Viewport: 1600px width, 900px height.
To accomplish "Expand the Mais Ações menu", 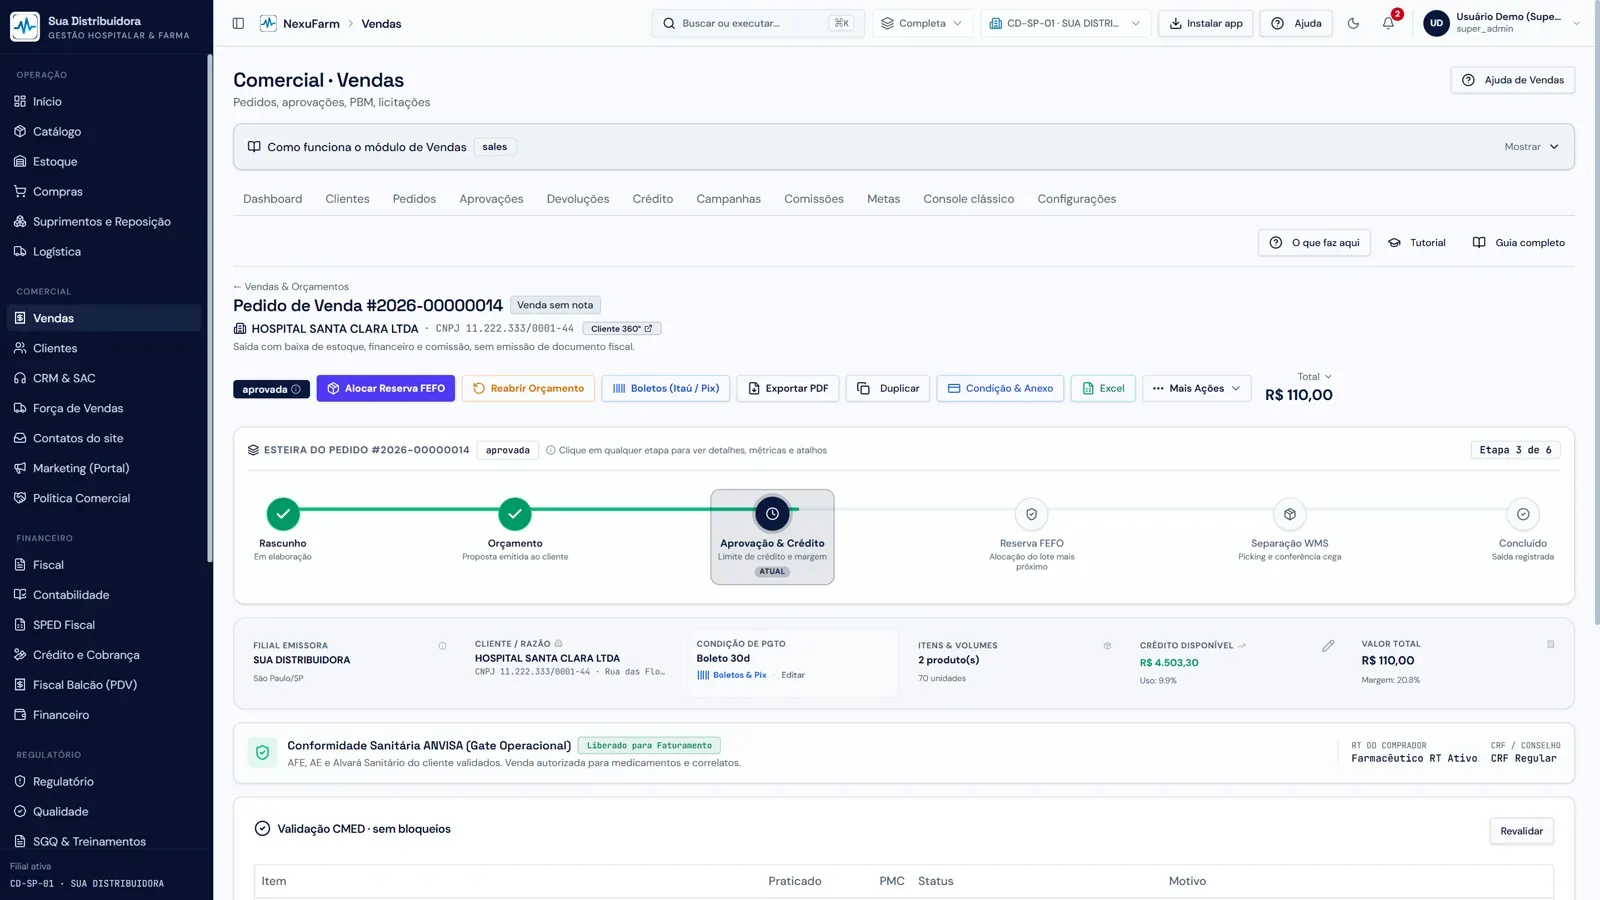I will tap(1196, 389).
